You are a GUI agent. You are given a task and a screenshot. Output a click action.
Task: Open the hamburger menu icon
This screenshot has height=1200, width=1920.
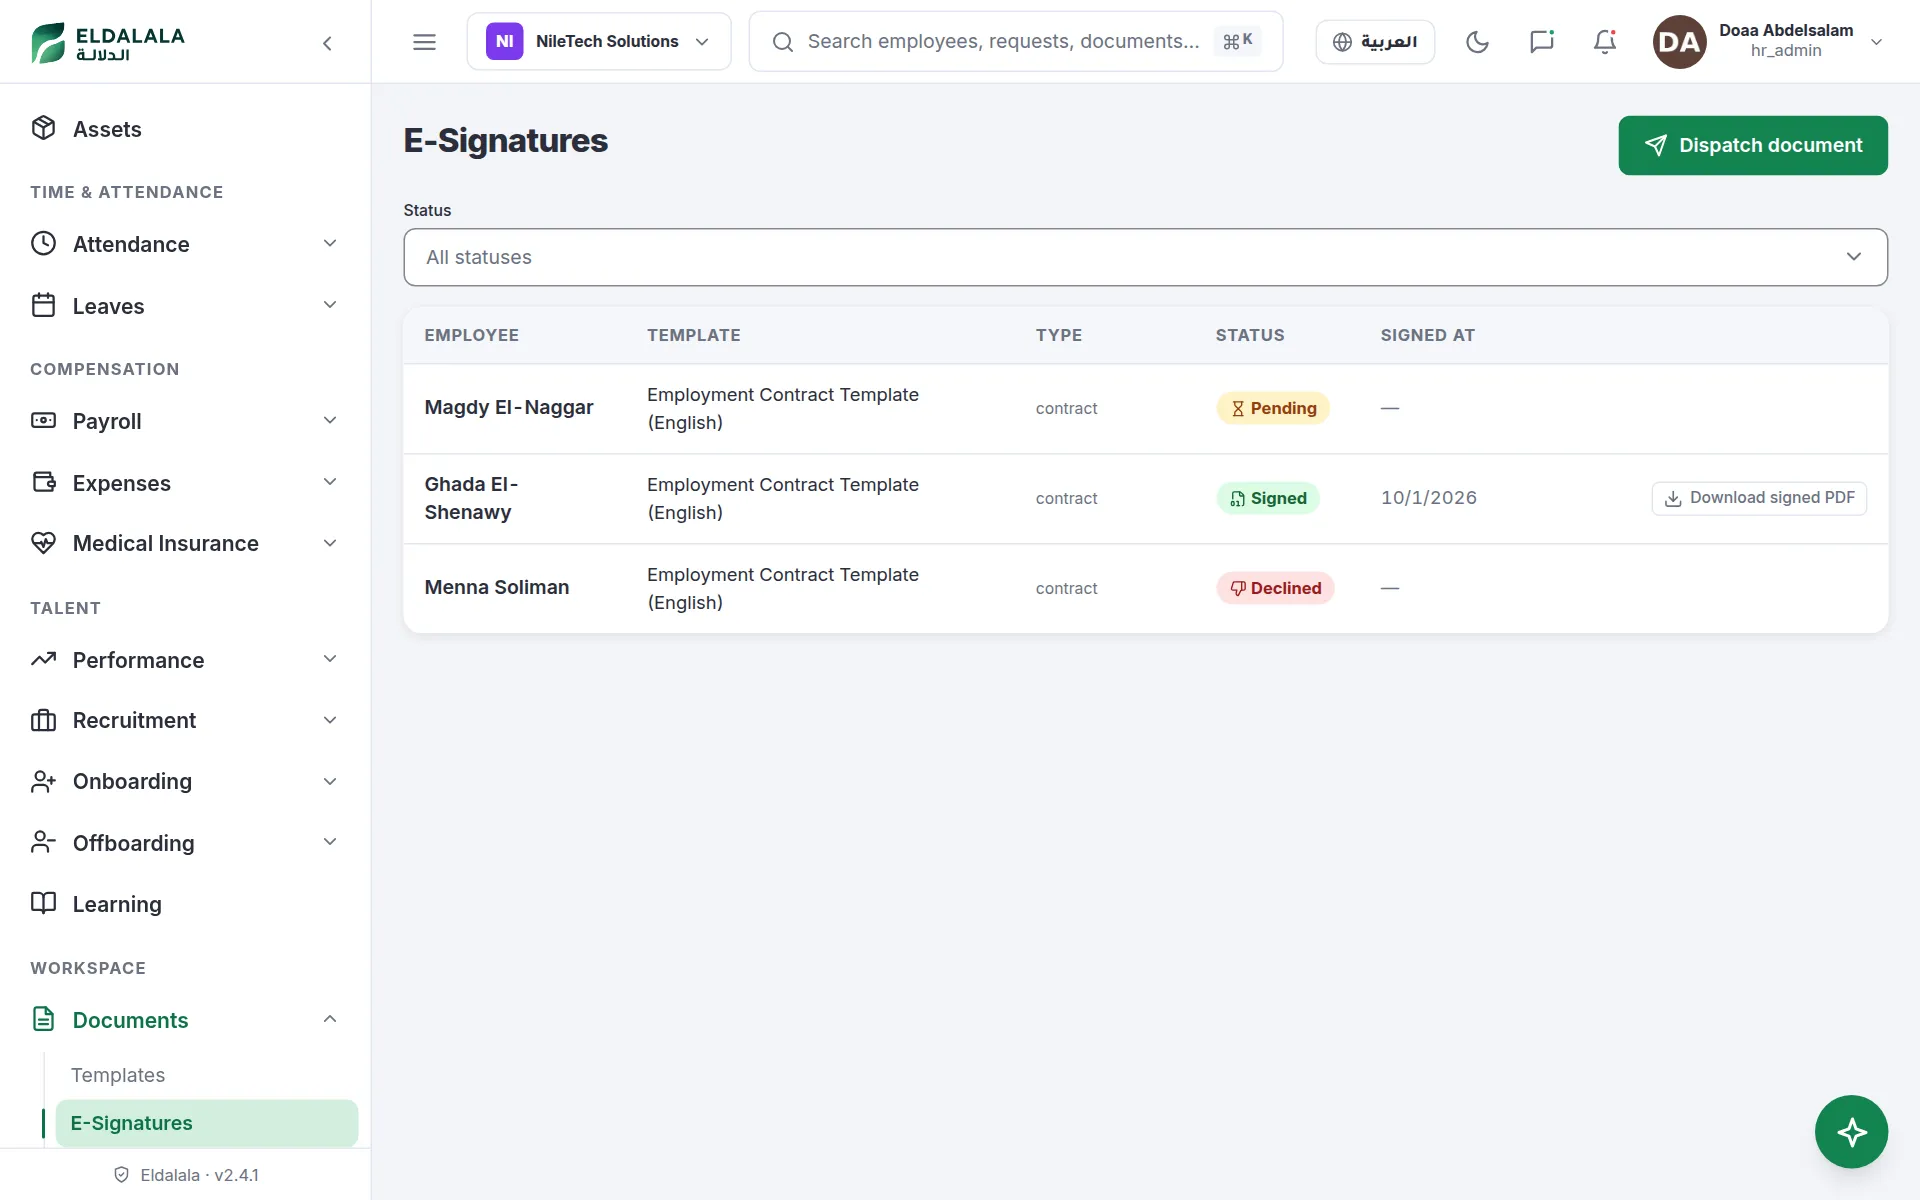pyautogui.click(x=424, y=42)
